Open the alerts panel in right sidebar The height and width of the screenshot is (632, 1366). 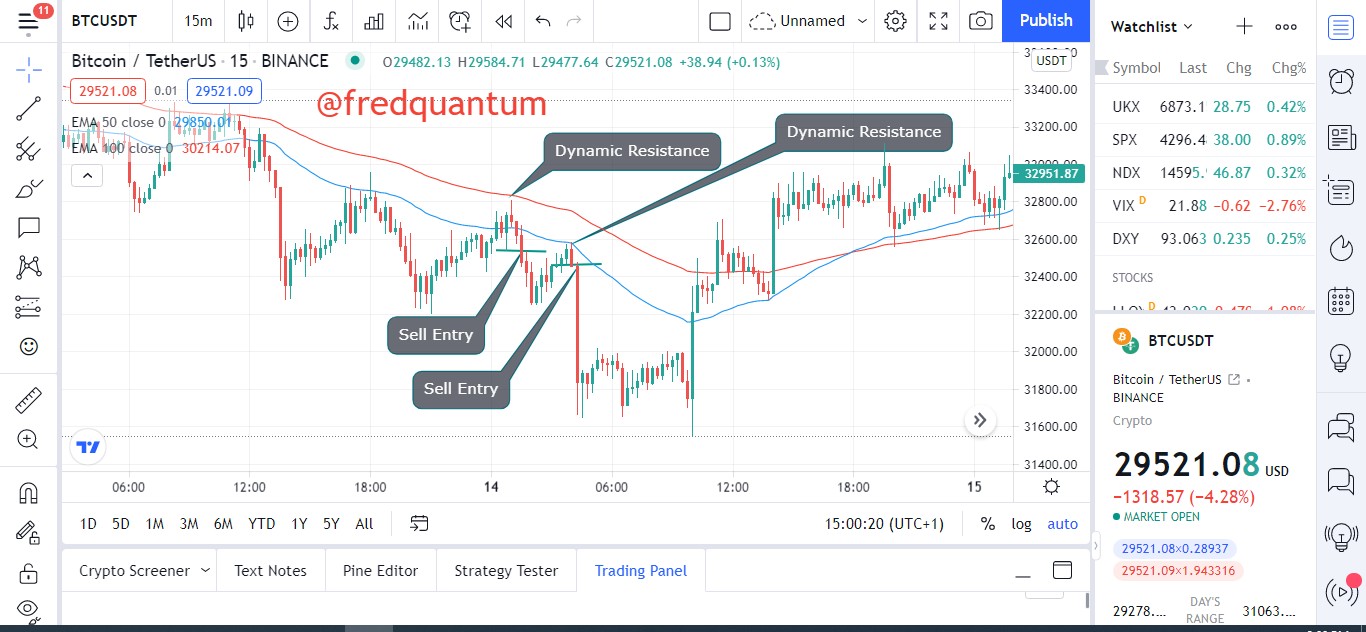(x=1341, y=82)
